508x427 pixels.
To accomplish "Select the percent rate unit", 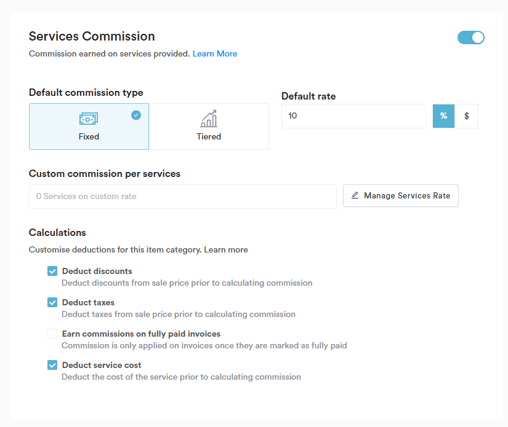I will [x=443, y=116].
